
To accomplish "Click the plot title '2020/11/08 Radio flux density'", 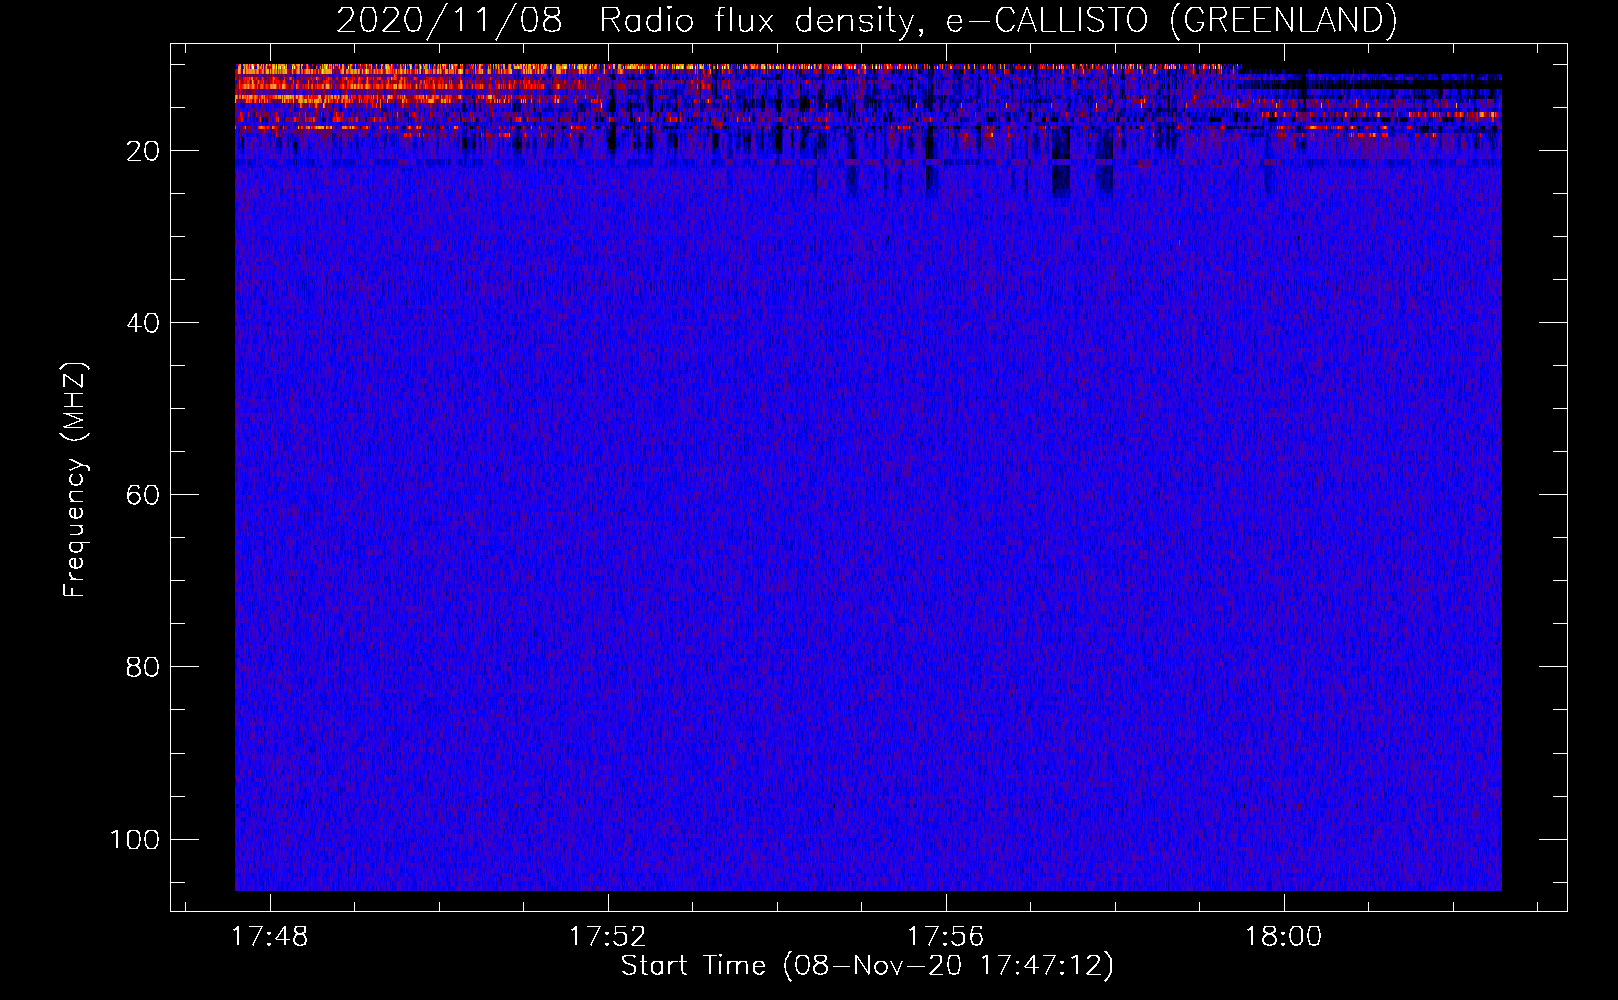I will [866, 20].
